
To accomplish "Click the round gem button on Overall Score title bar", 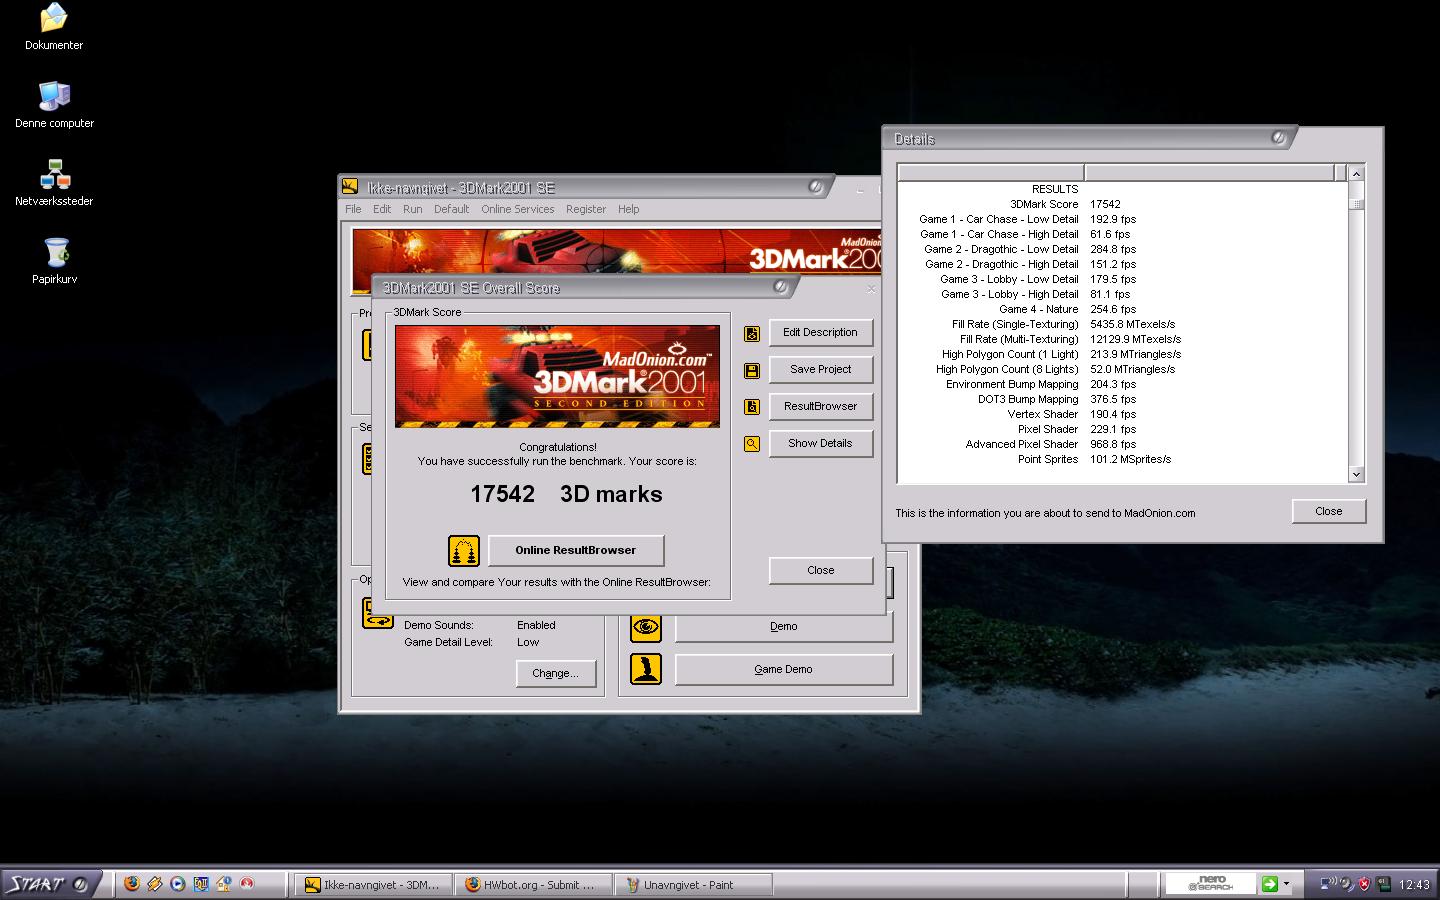I will pyautogui.click(x=781, y=287).
